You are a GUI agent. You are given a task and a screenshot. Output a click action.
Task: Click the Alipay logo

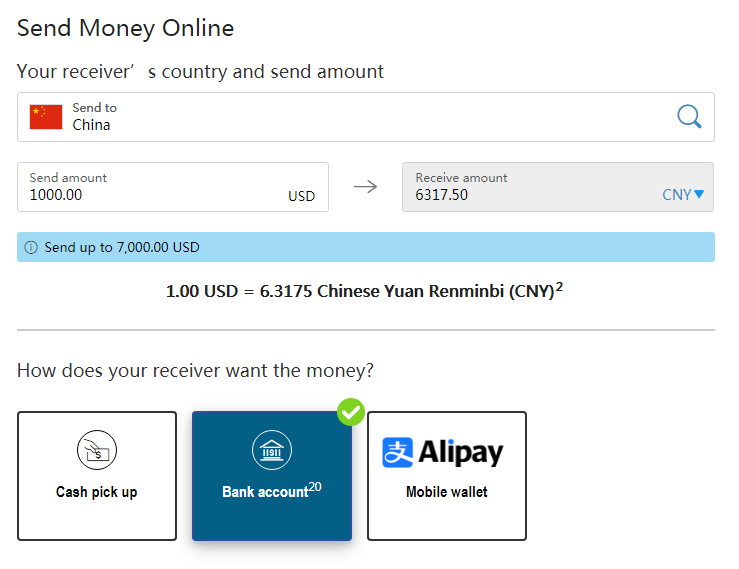tap(443, 453)
